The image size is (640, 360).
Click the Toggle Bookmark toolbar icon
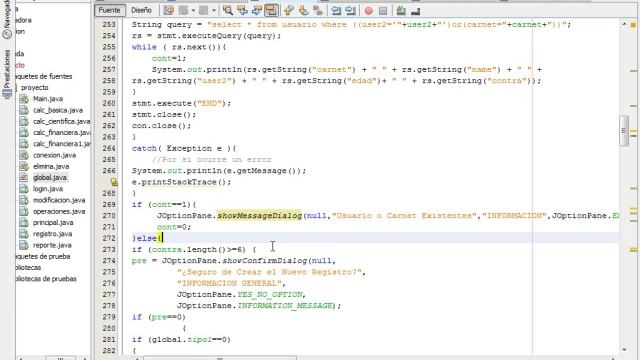[318, 11]
